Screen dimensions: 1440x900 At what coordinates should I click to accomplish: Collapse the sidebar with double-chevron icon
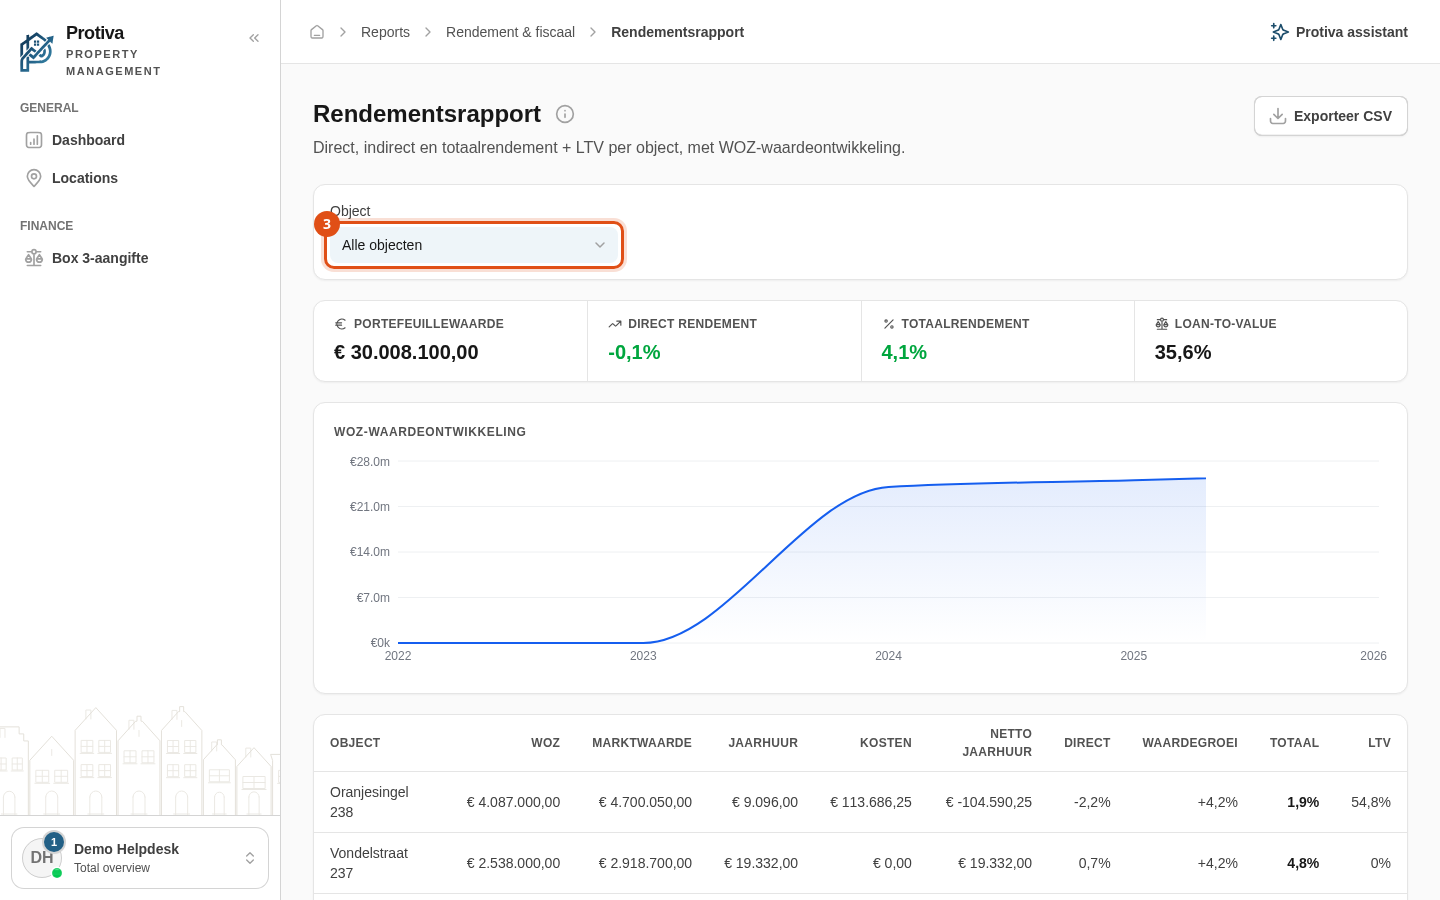pyautogui.click(x=254, y=38)
